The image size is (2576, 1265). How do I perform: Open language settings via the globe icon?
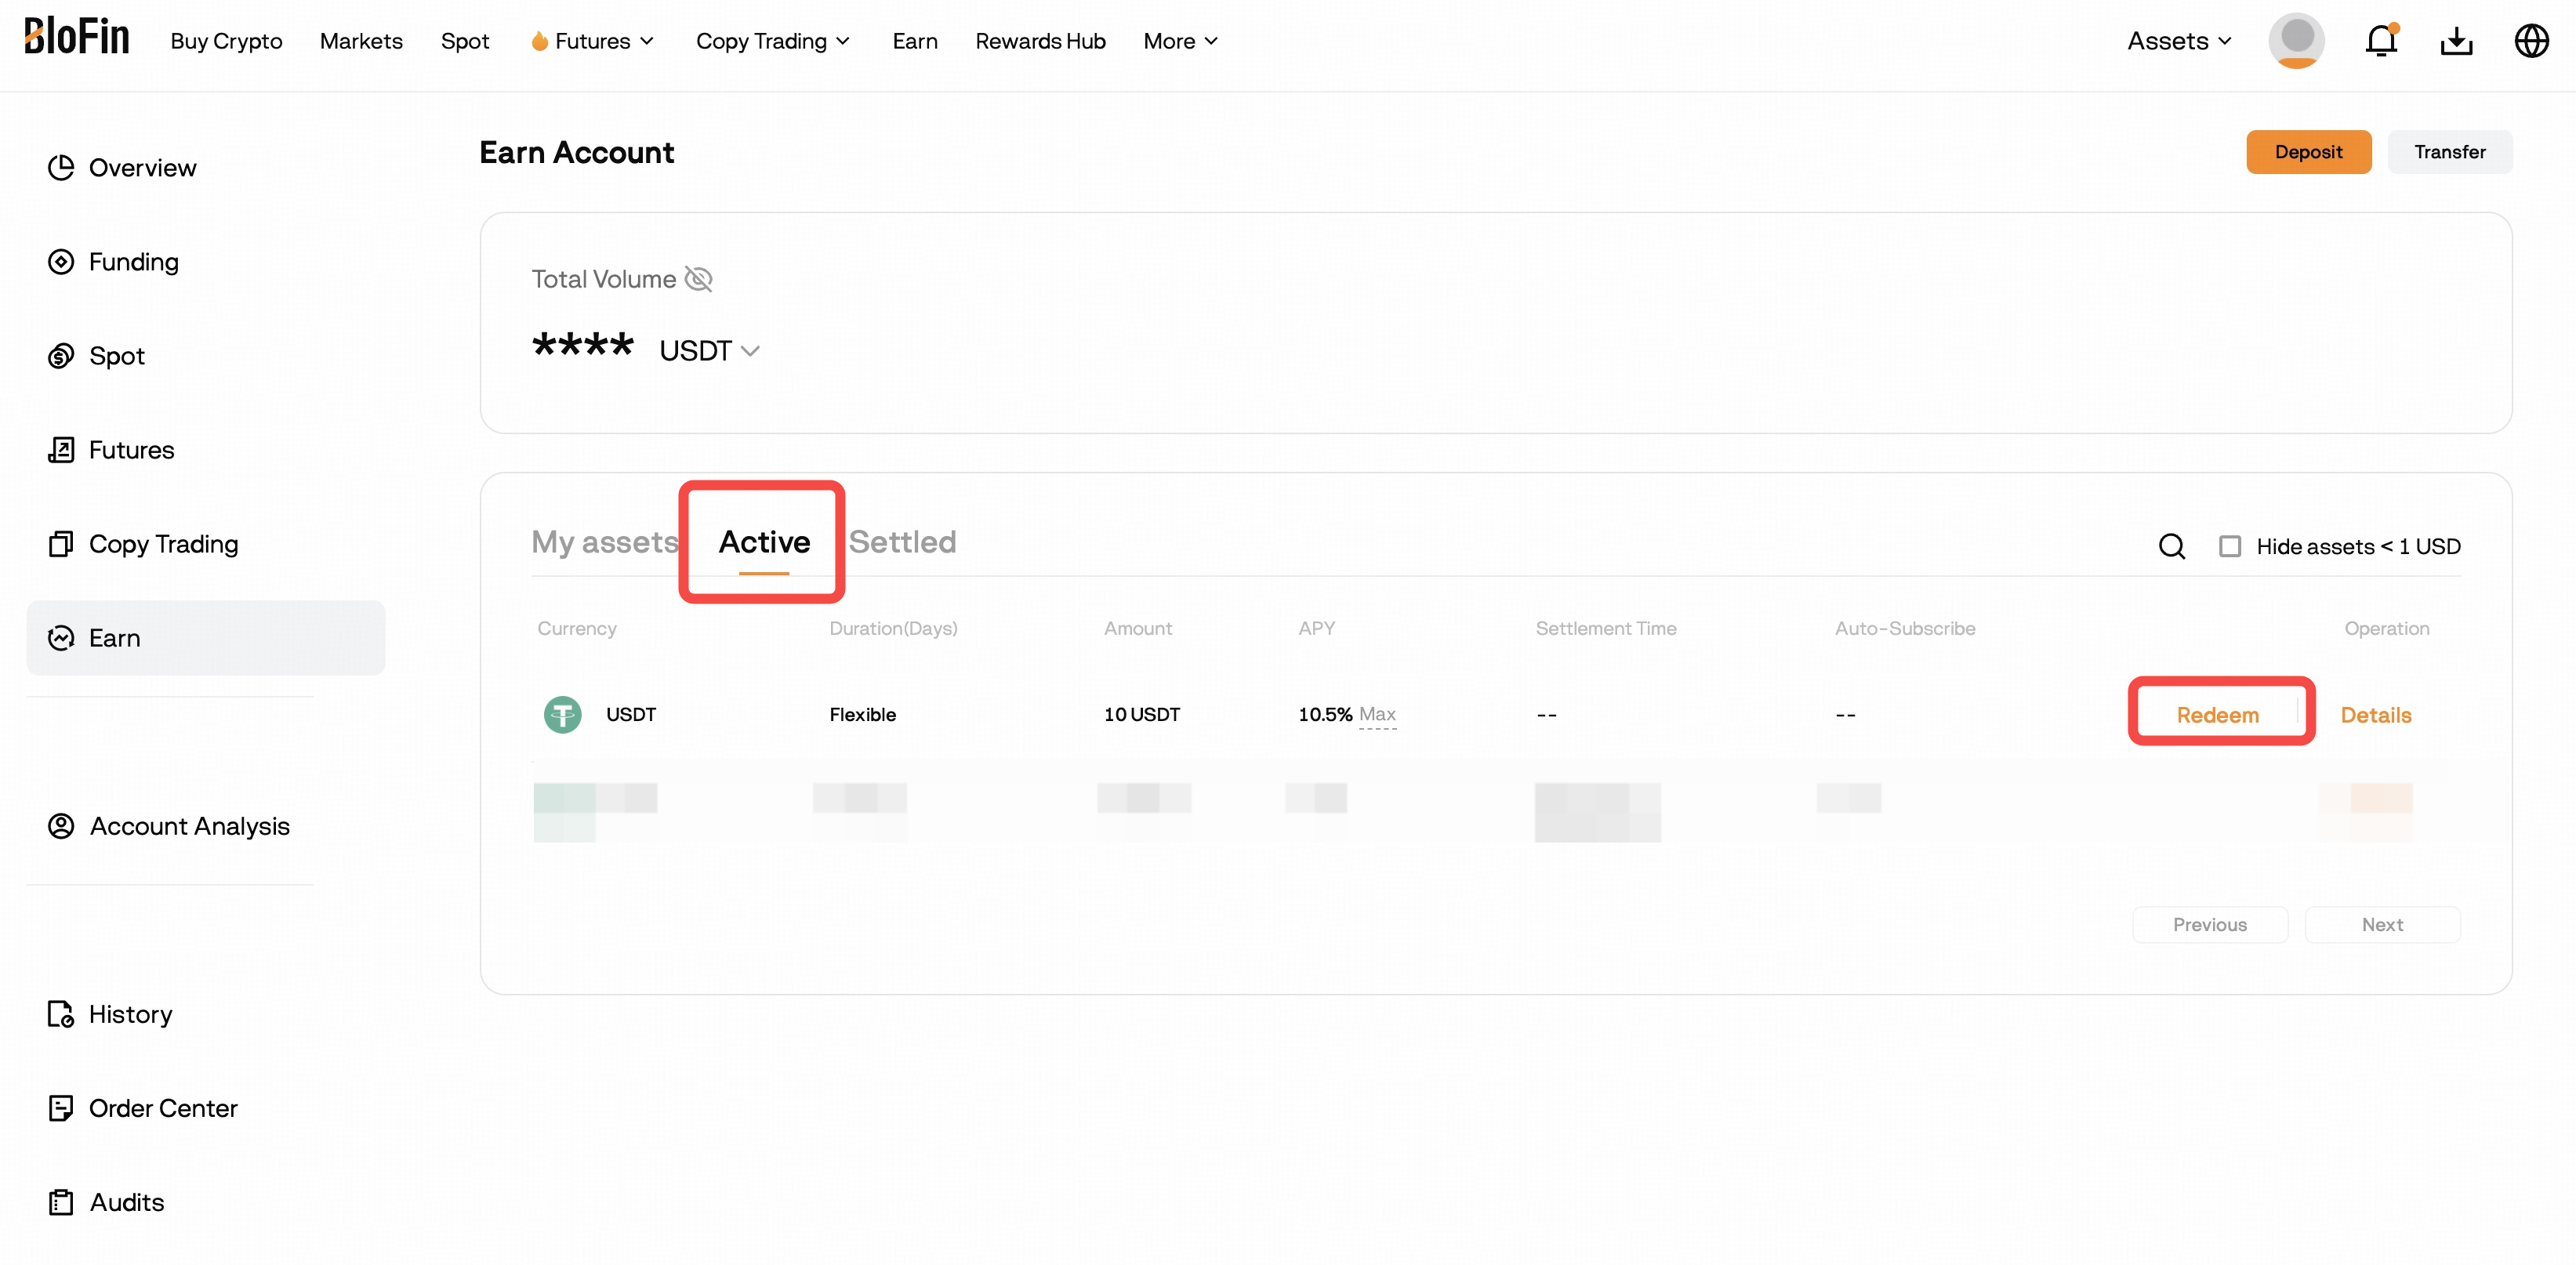click(2531, 41)
